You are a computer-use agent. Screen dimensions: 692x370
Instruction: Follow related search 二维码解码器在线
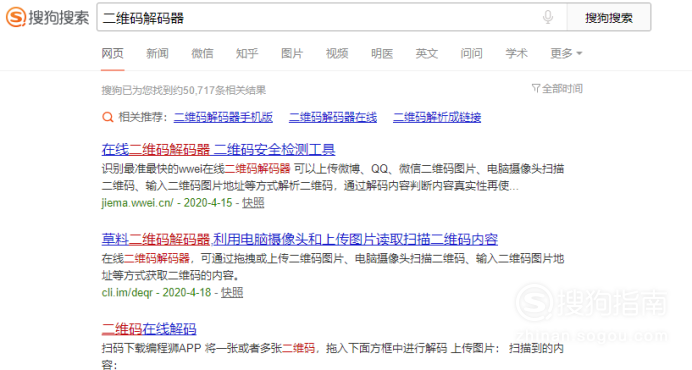333,117
